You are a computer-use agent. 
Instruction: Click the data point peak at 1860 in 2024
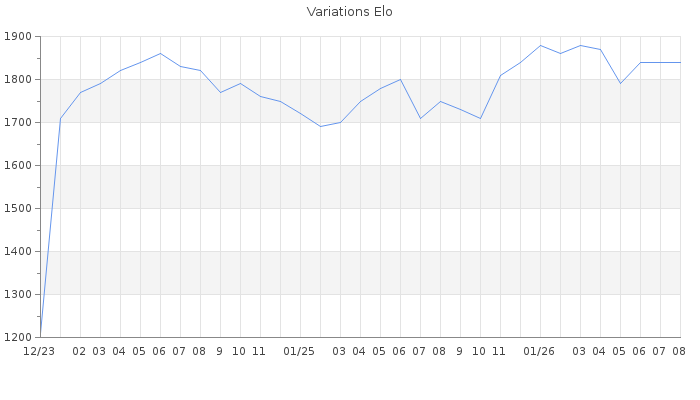click(x=160, y=54)
